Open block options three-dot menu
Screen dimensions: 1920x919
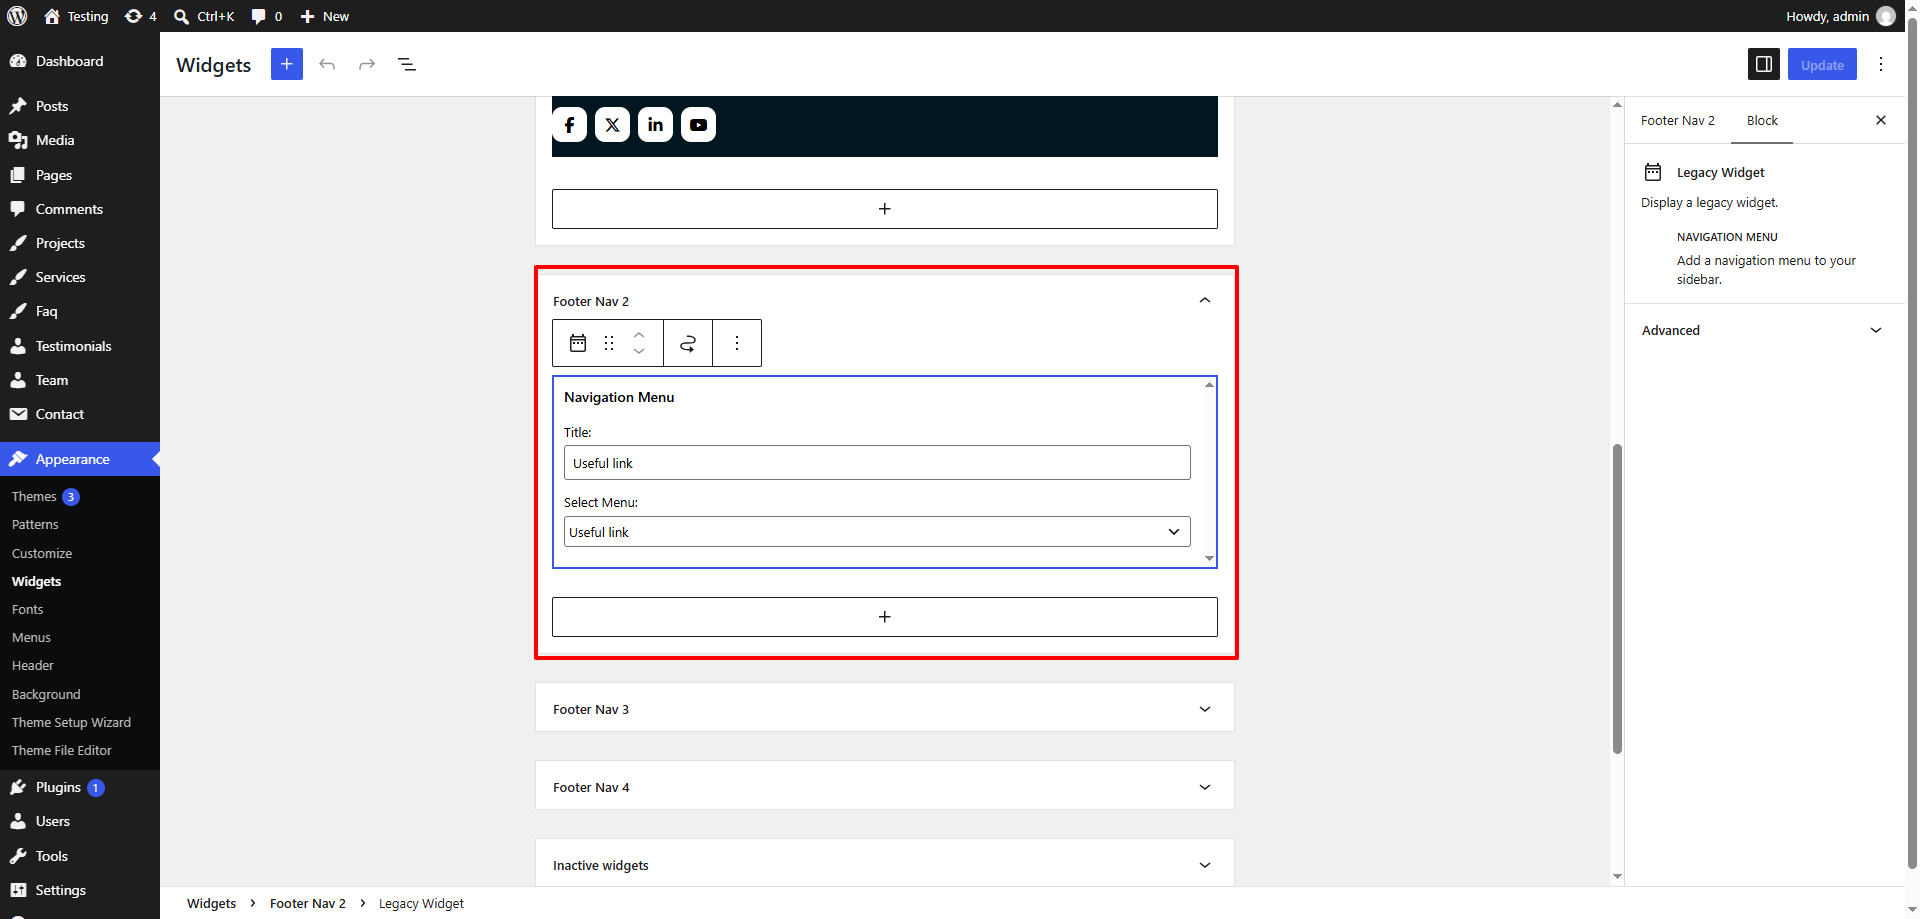pos(737,343)
